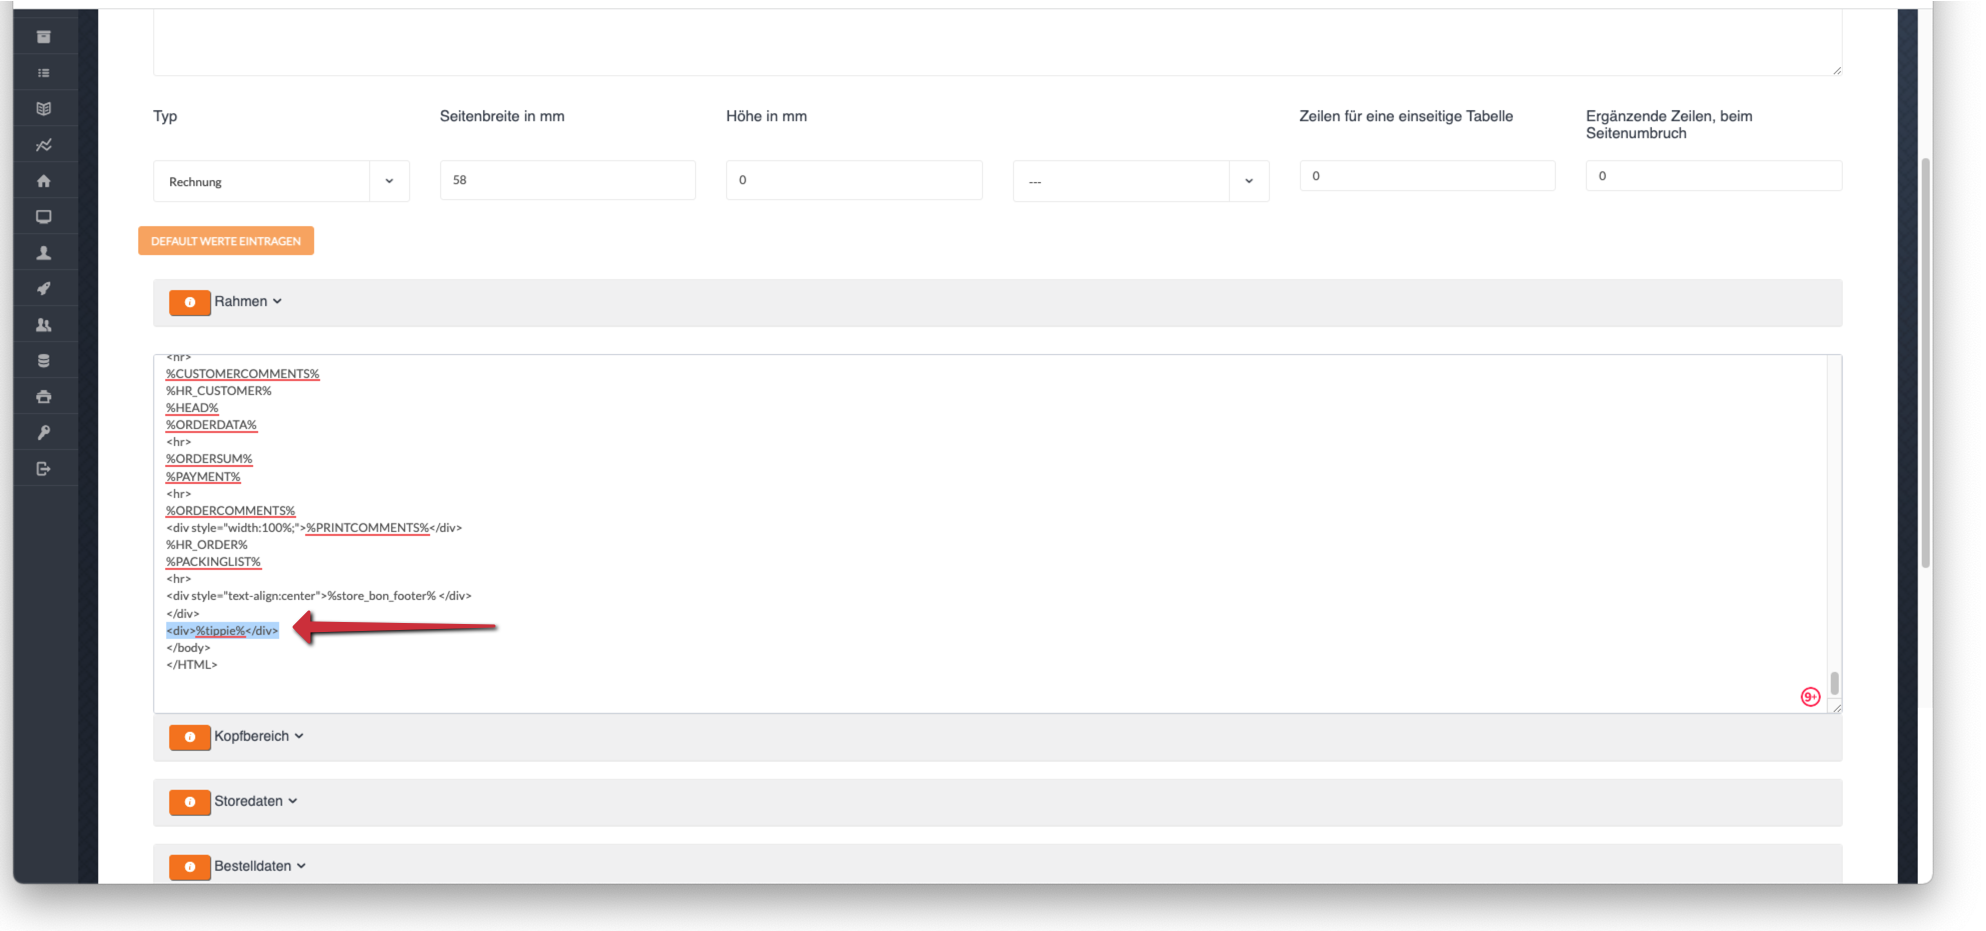1986x931 pixels.
Task: Open the statistics line-chart sidebar icon
Action: click(x=43, y=145)
